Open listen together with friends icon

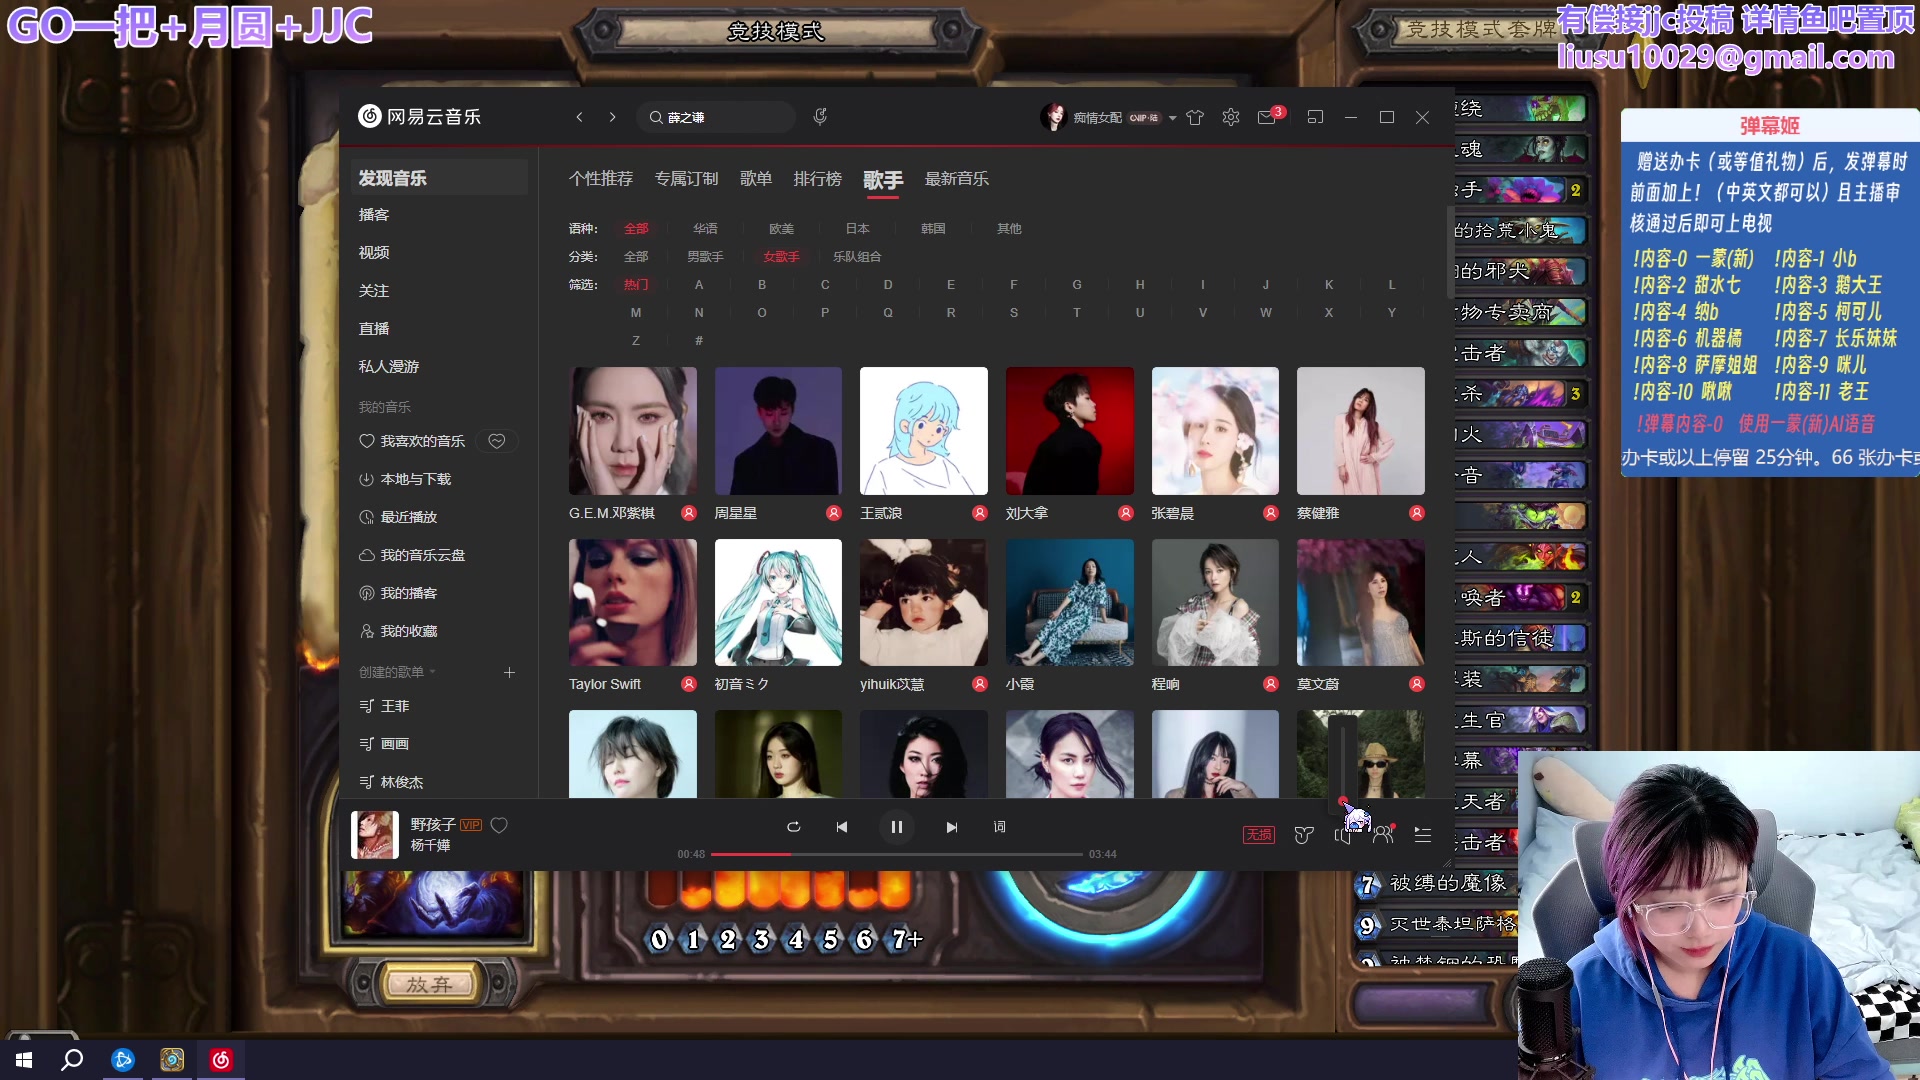click(1383, 835)
